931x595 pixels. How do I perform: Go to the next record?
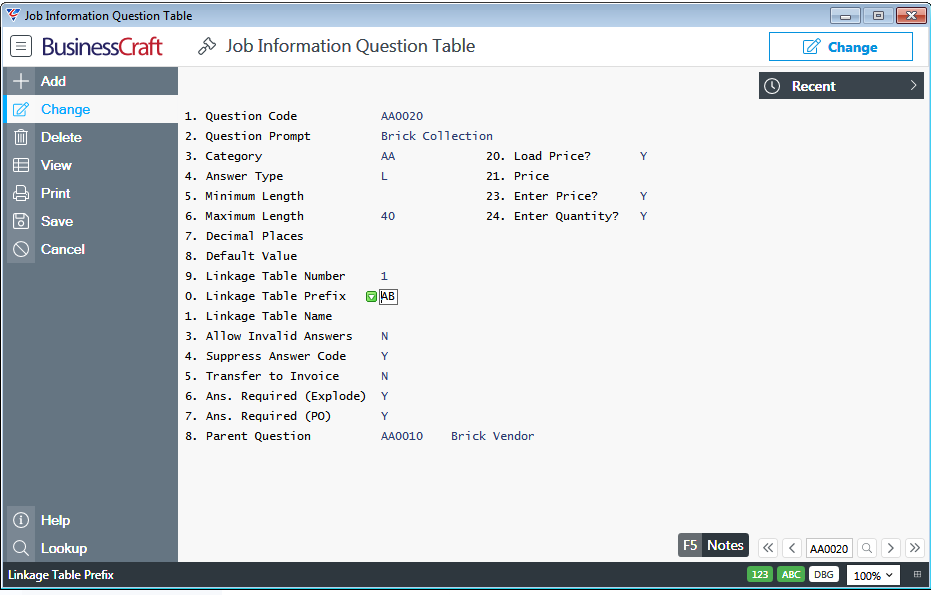pyautogui.click(x=891, y=547)
